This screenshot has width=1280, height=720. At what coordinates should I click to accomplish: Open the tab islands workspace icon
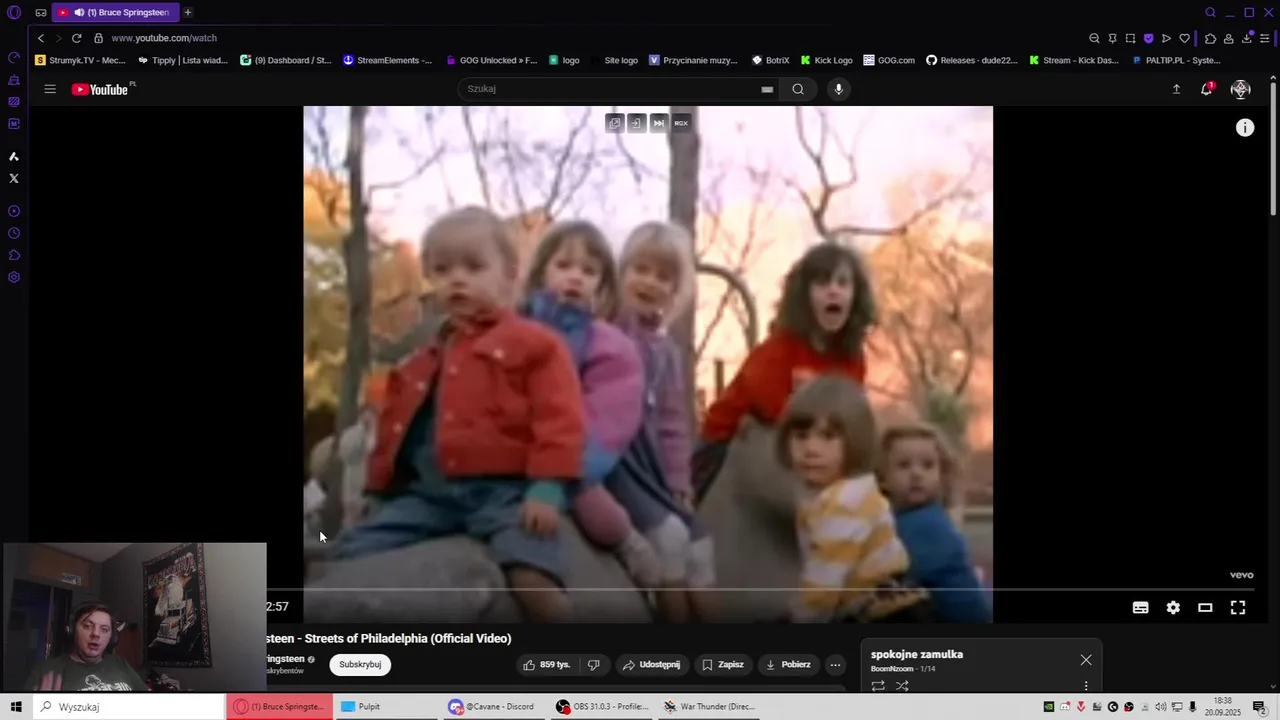coord(41,13)
